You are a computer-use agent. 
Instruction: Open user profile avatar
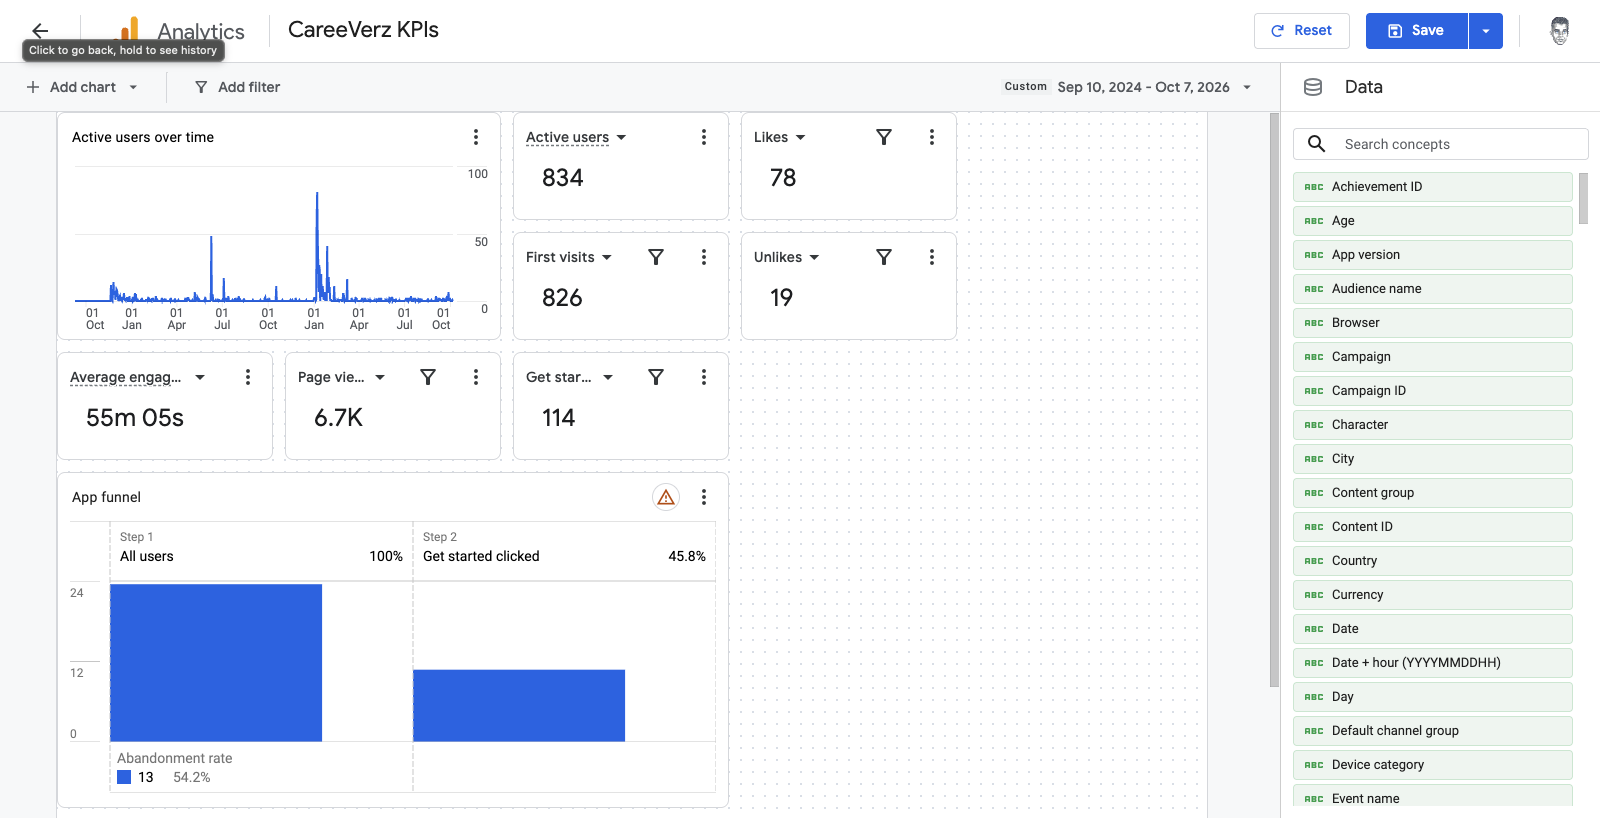[x=1559, y=31]
